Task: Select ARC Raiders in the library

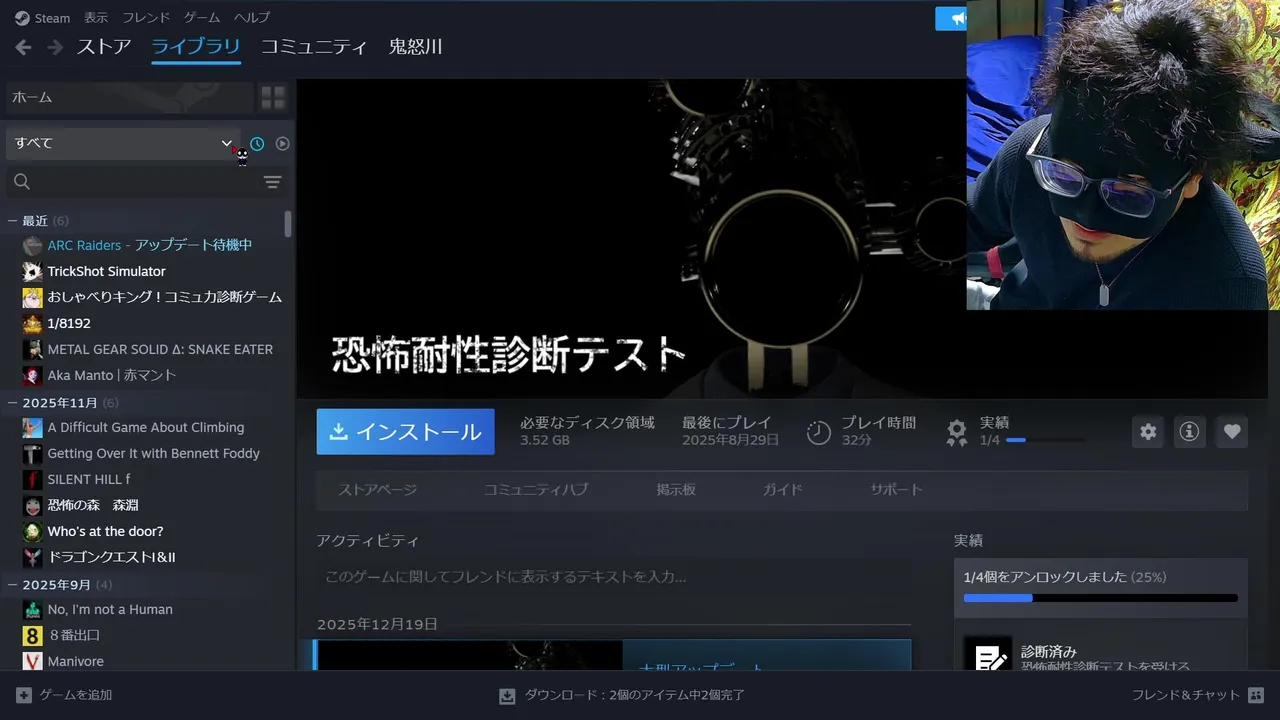Action: pyautogui.click(x=150, y=245)
